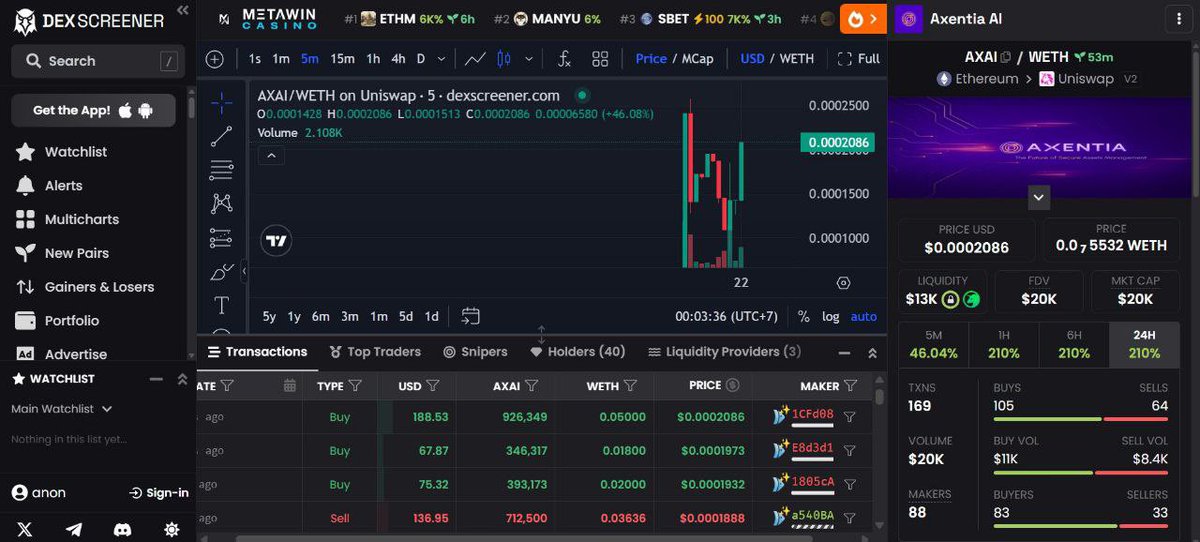Filter the MAKER column

coord(850,385)
